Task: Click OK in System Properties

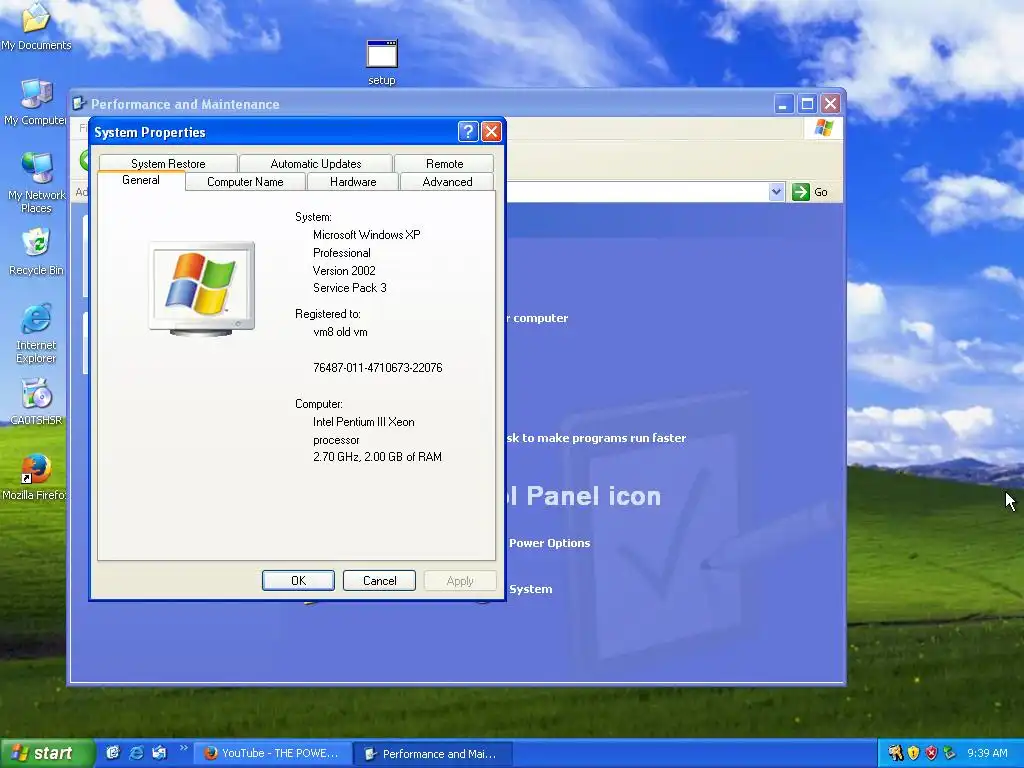Action: pos(298,581)
